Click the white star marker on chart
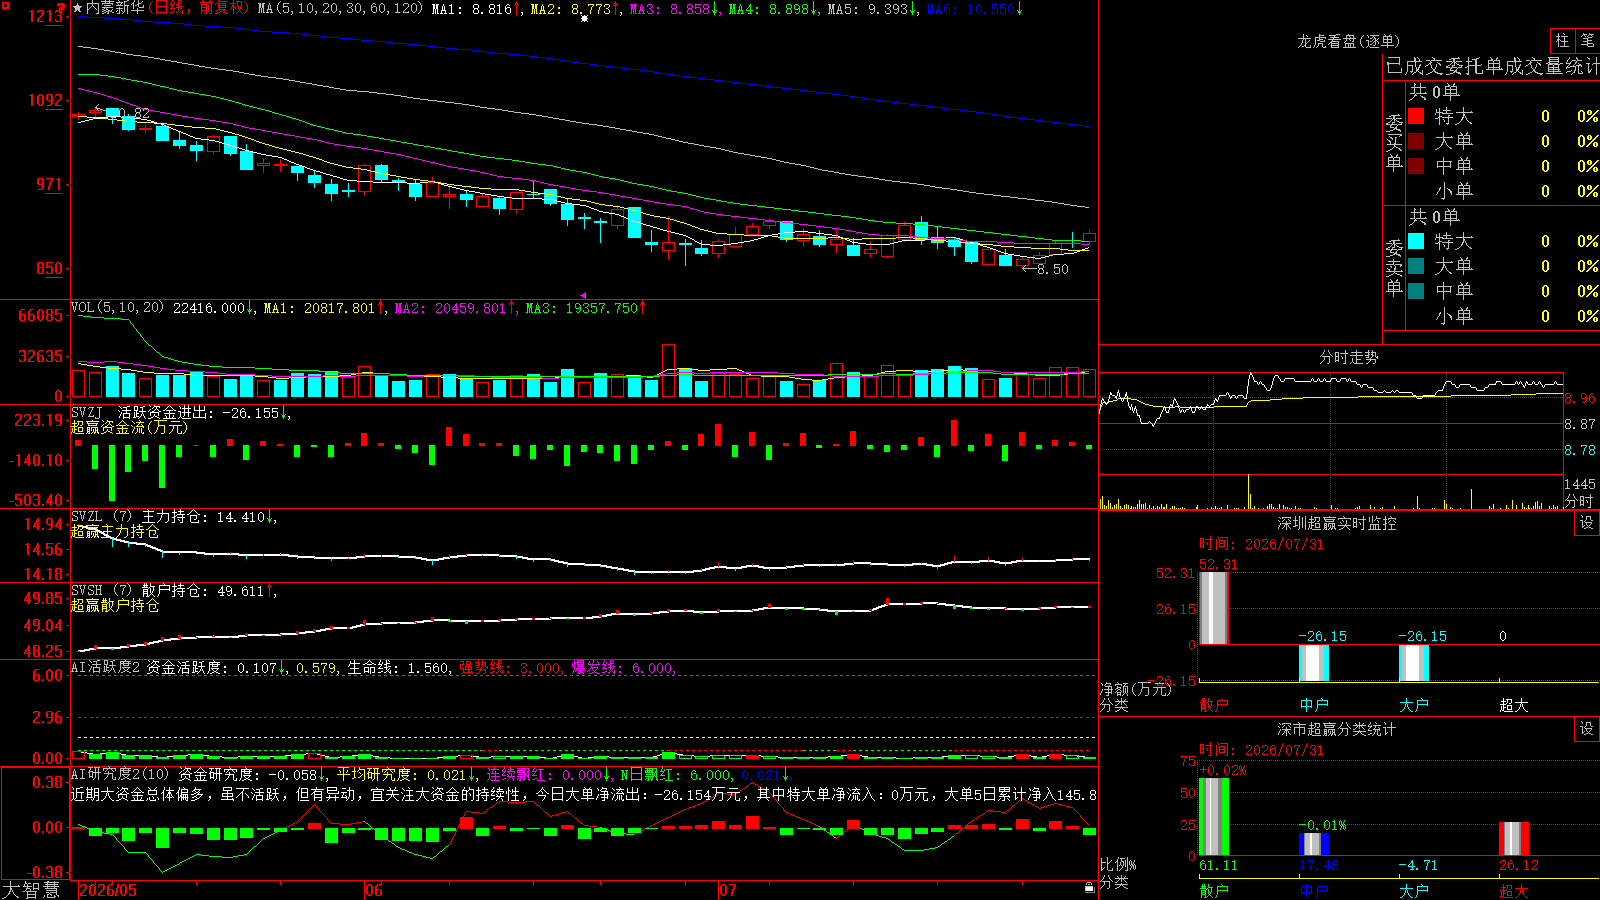This screenshot has height=900, width=1600. [584, 18]
